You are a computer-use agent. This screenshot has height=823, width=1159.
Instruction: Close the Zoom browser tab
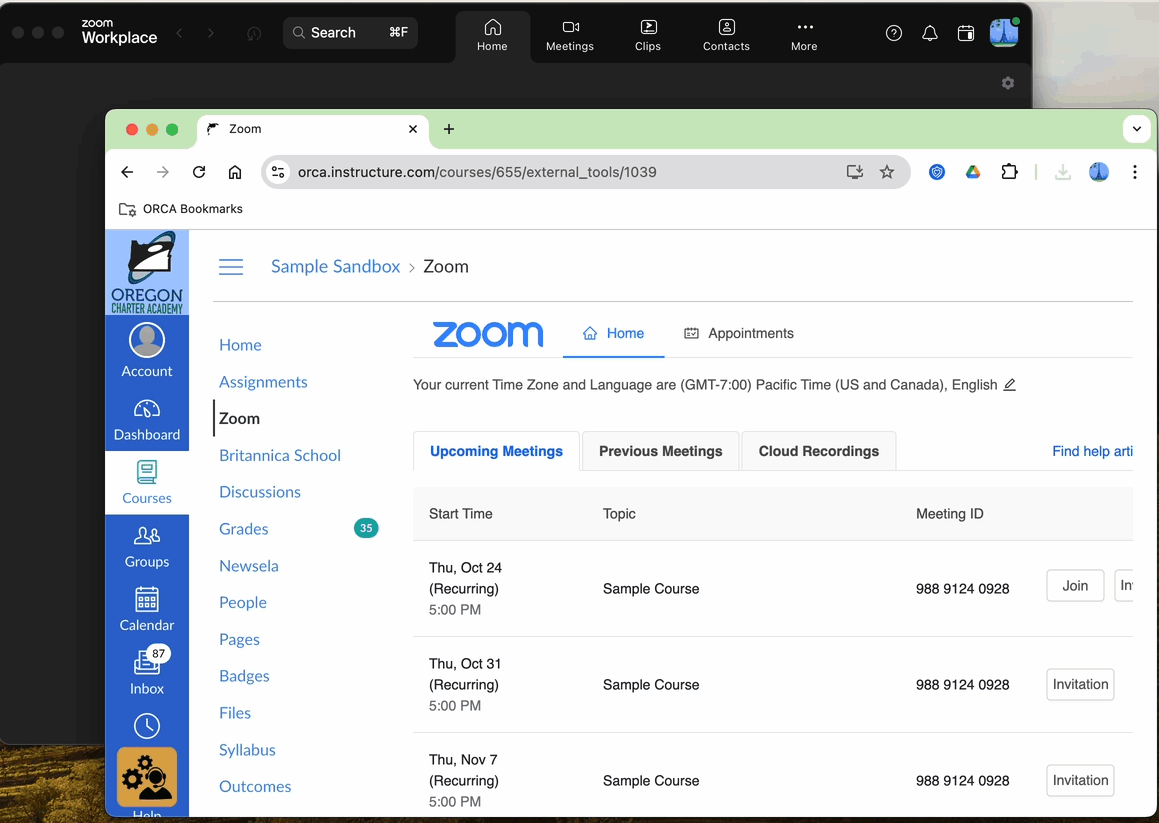click(412, 129)
